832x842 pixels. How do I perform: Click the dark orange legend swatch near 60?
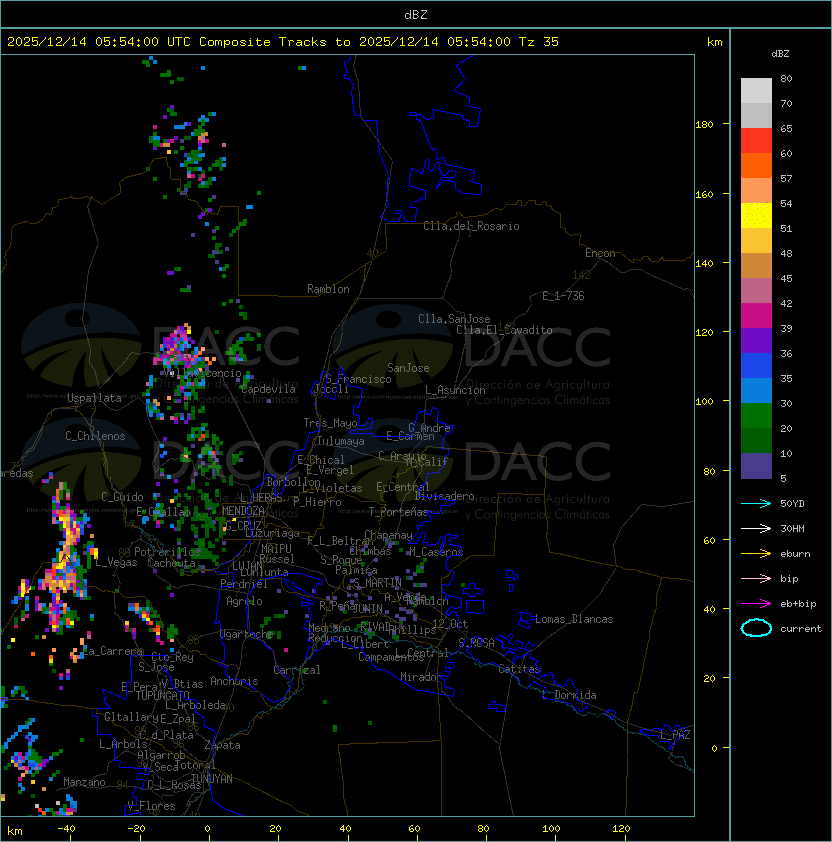pos(756,166)
